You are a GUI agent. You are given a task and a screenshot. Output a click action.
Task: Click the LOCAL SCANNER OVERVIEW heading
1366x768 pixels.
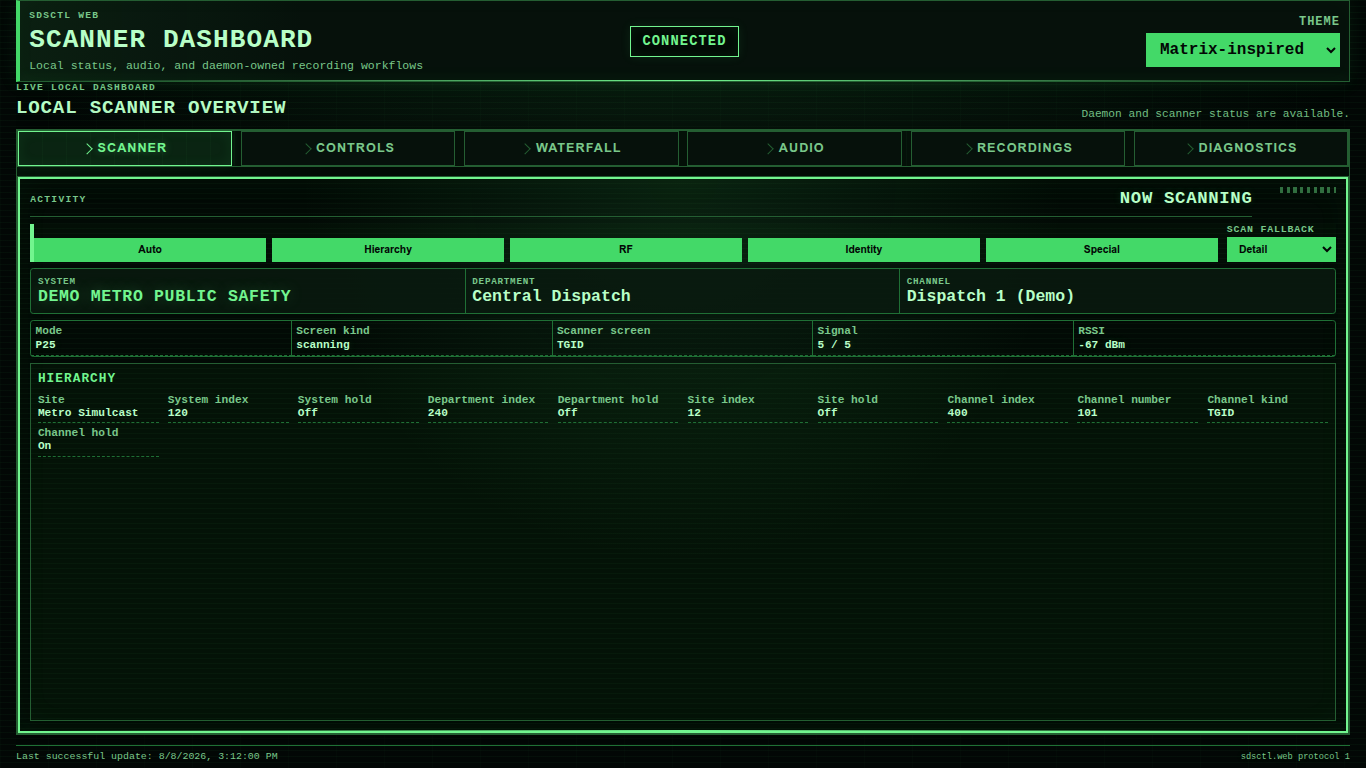[151, 107]
